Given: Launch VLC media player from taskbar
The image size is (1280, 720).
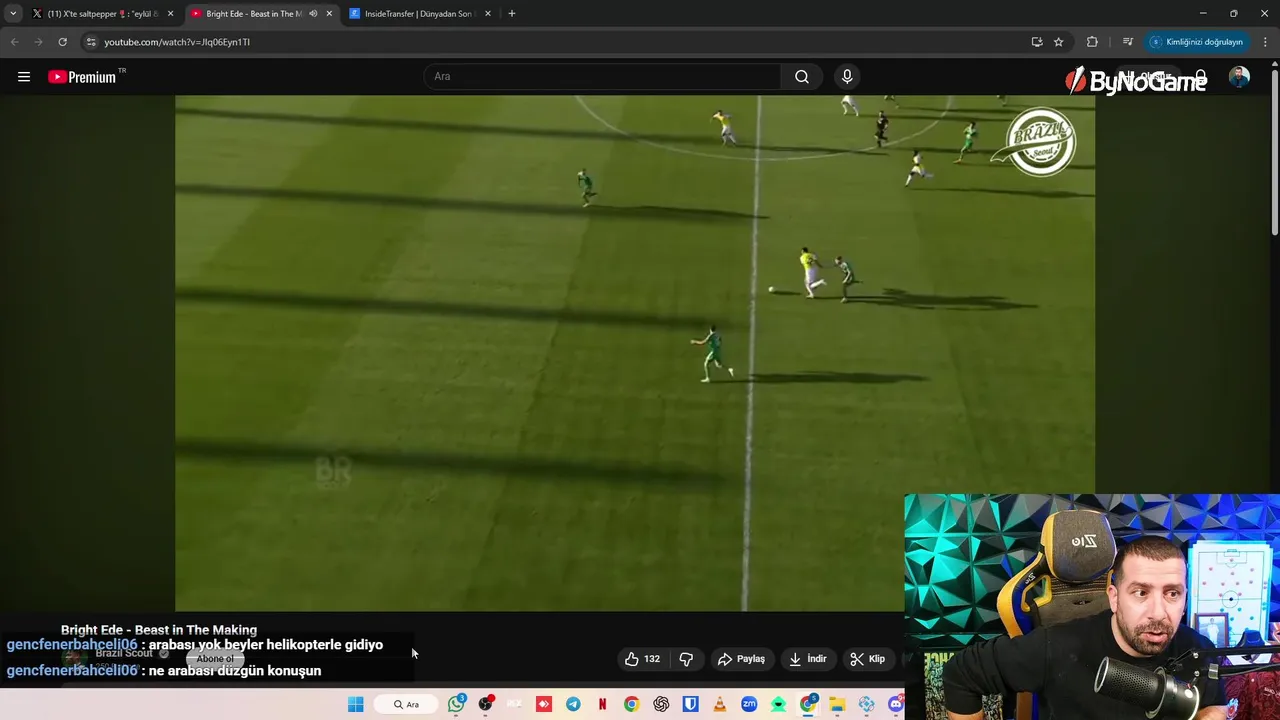Looking at the screenshot, I should (x=719, y=704).
